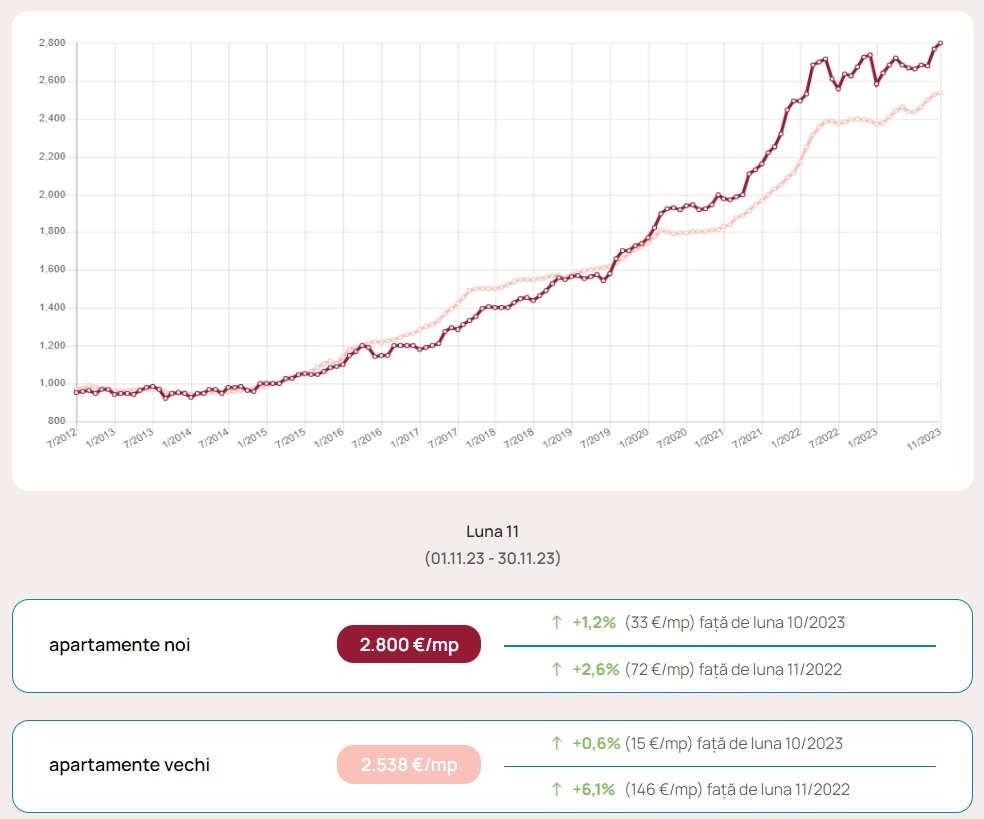Click the date range (01.11.23 - 30.11.23)
Image resolution: width=984 pixels, height=819 pixels.
(x=492, y=558)
